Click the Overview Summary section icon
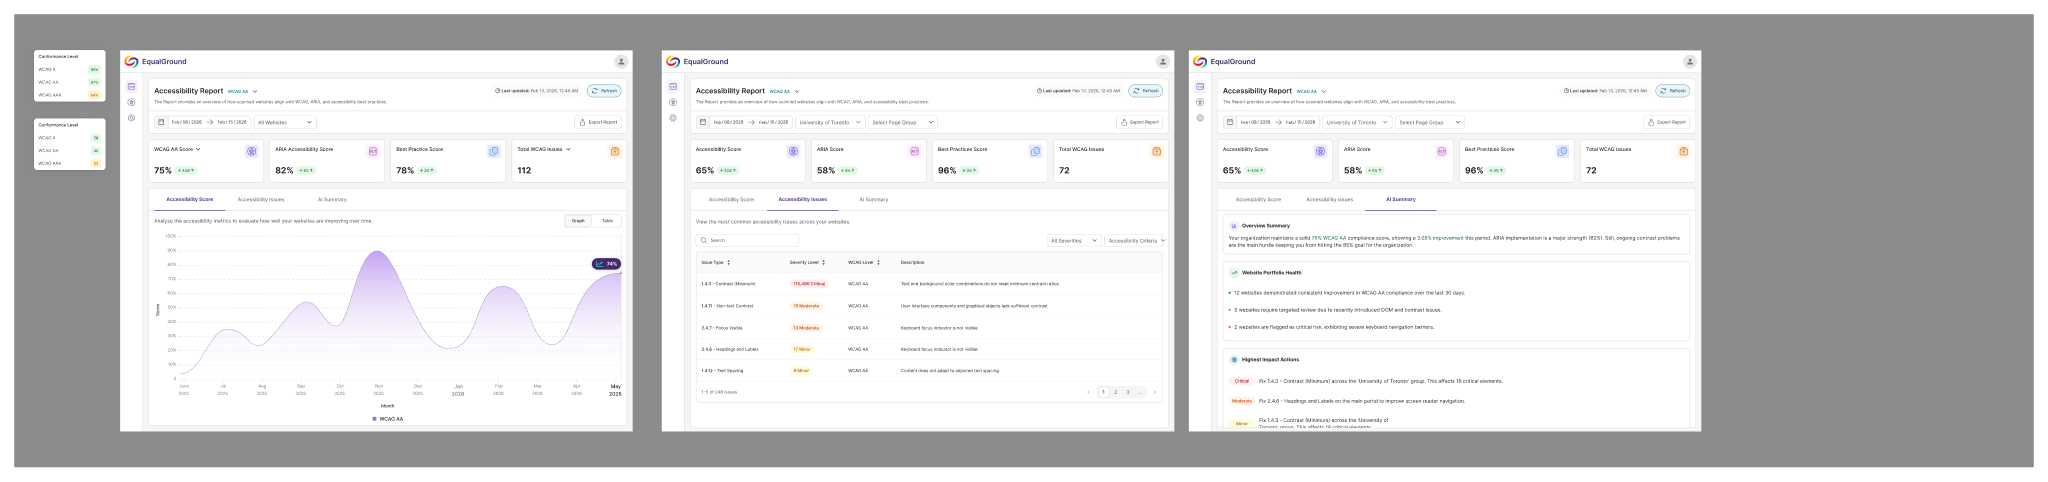Image resolution: width=2048 pixels, height=482 pixels. point(1234,226)
